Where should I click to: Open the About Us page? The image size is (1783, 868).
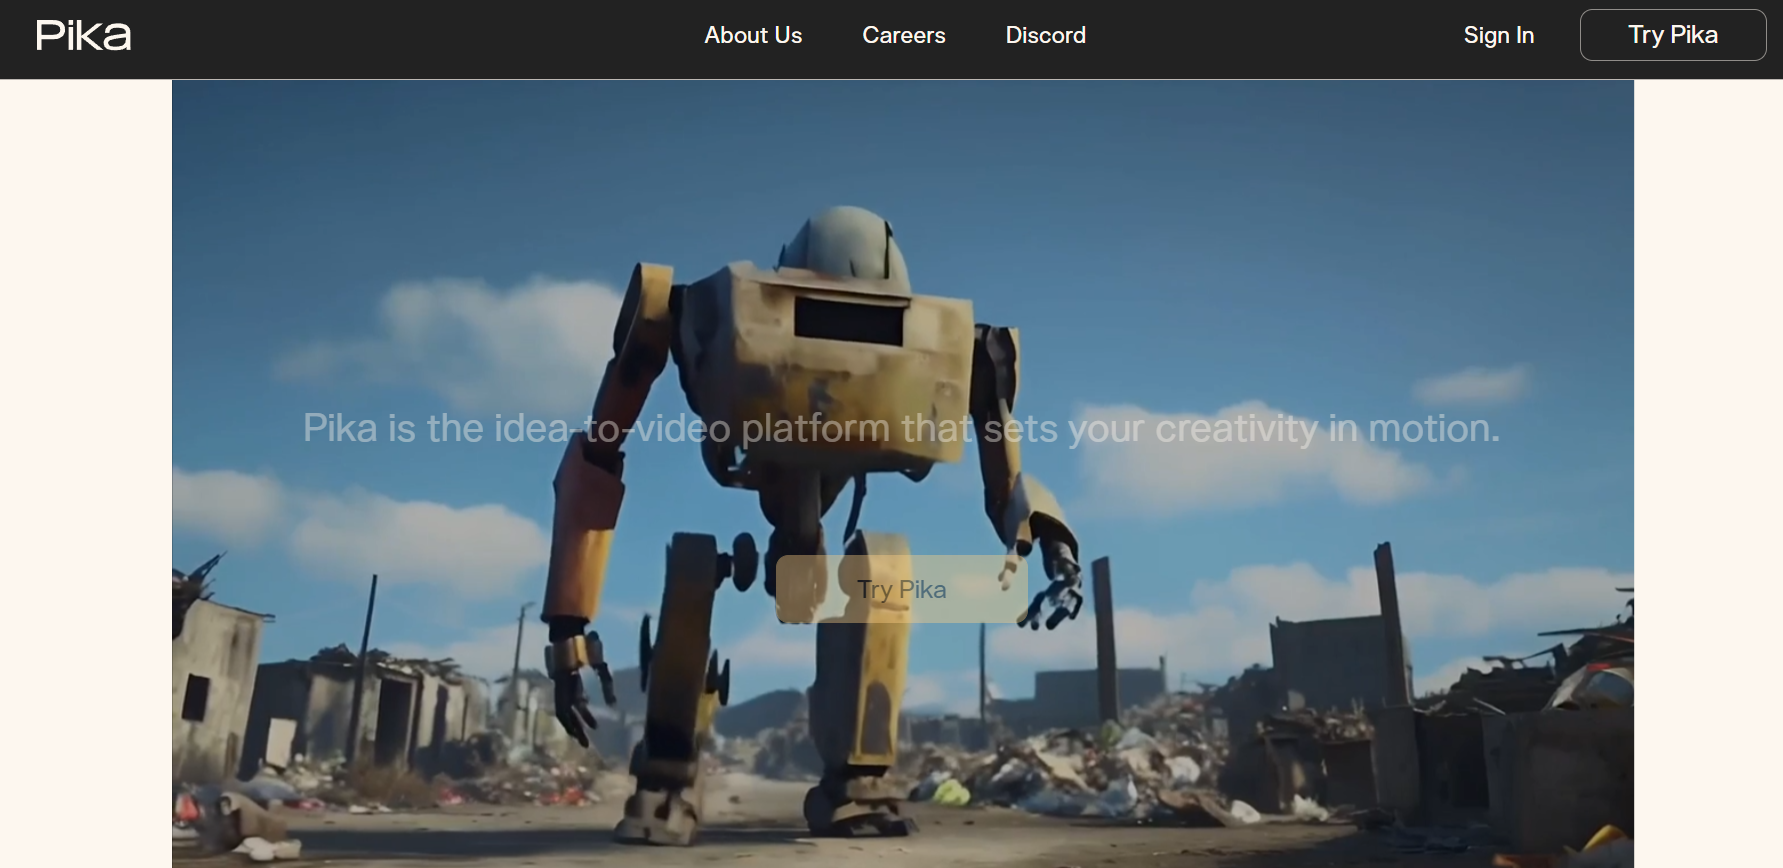[x=753, y=35]
